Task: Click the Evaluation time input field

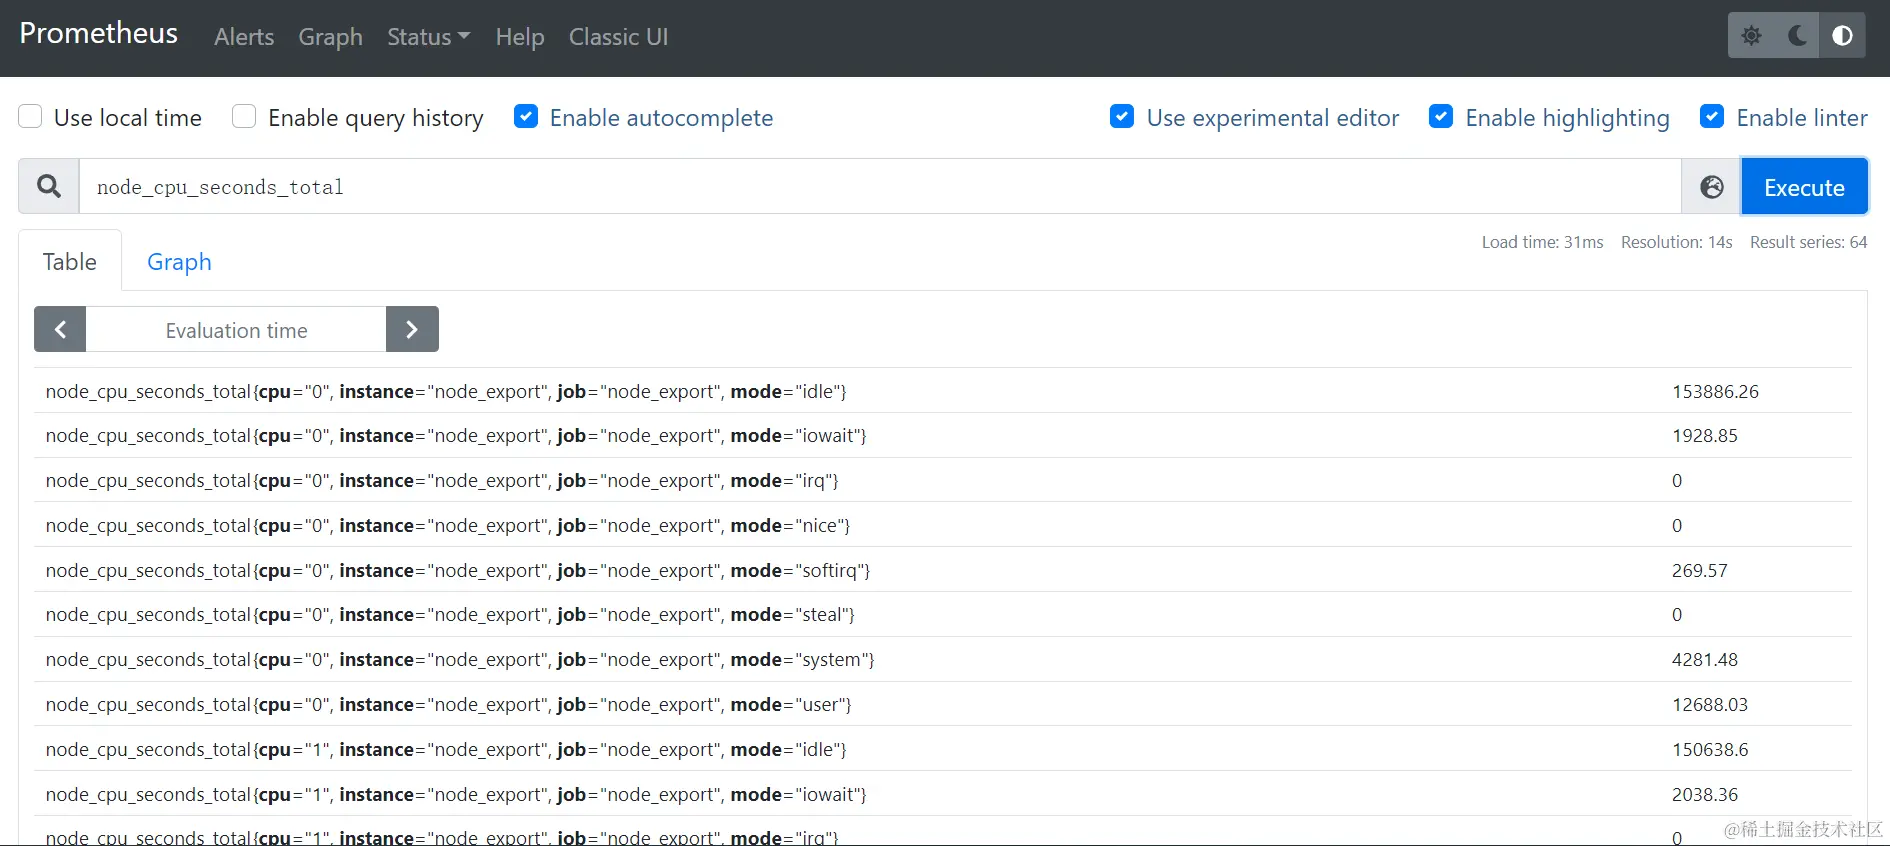Action: (236, 330)
